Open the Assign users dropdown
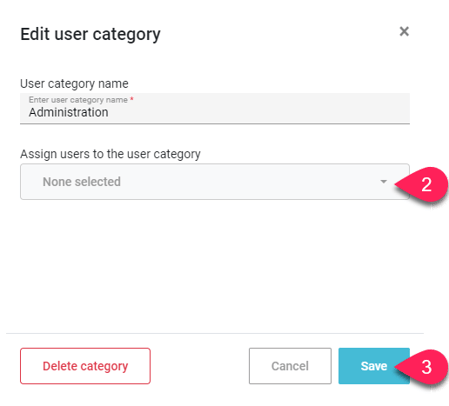The image size is (449, 406). 215,182
